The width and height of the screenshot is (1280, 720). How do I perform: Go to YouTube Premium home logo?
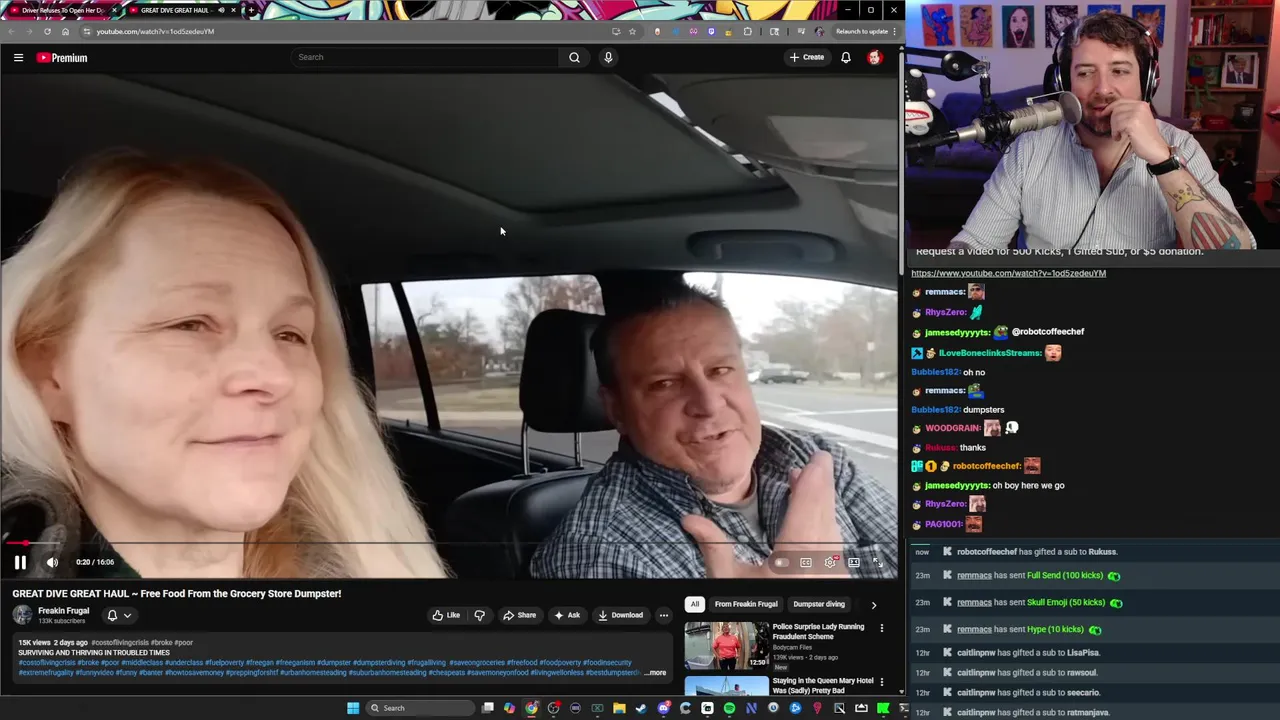(x=62, y=57)
